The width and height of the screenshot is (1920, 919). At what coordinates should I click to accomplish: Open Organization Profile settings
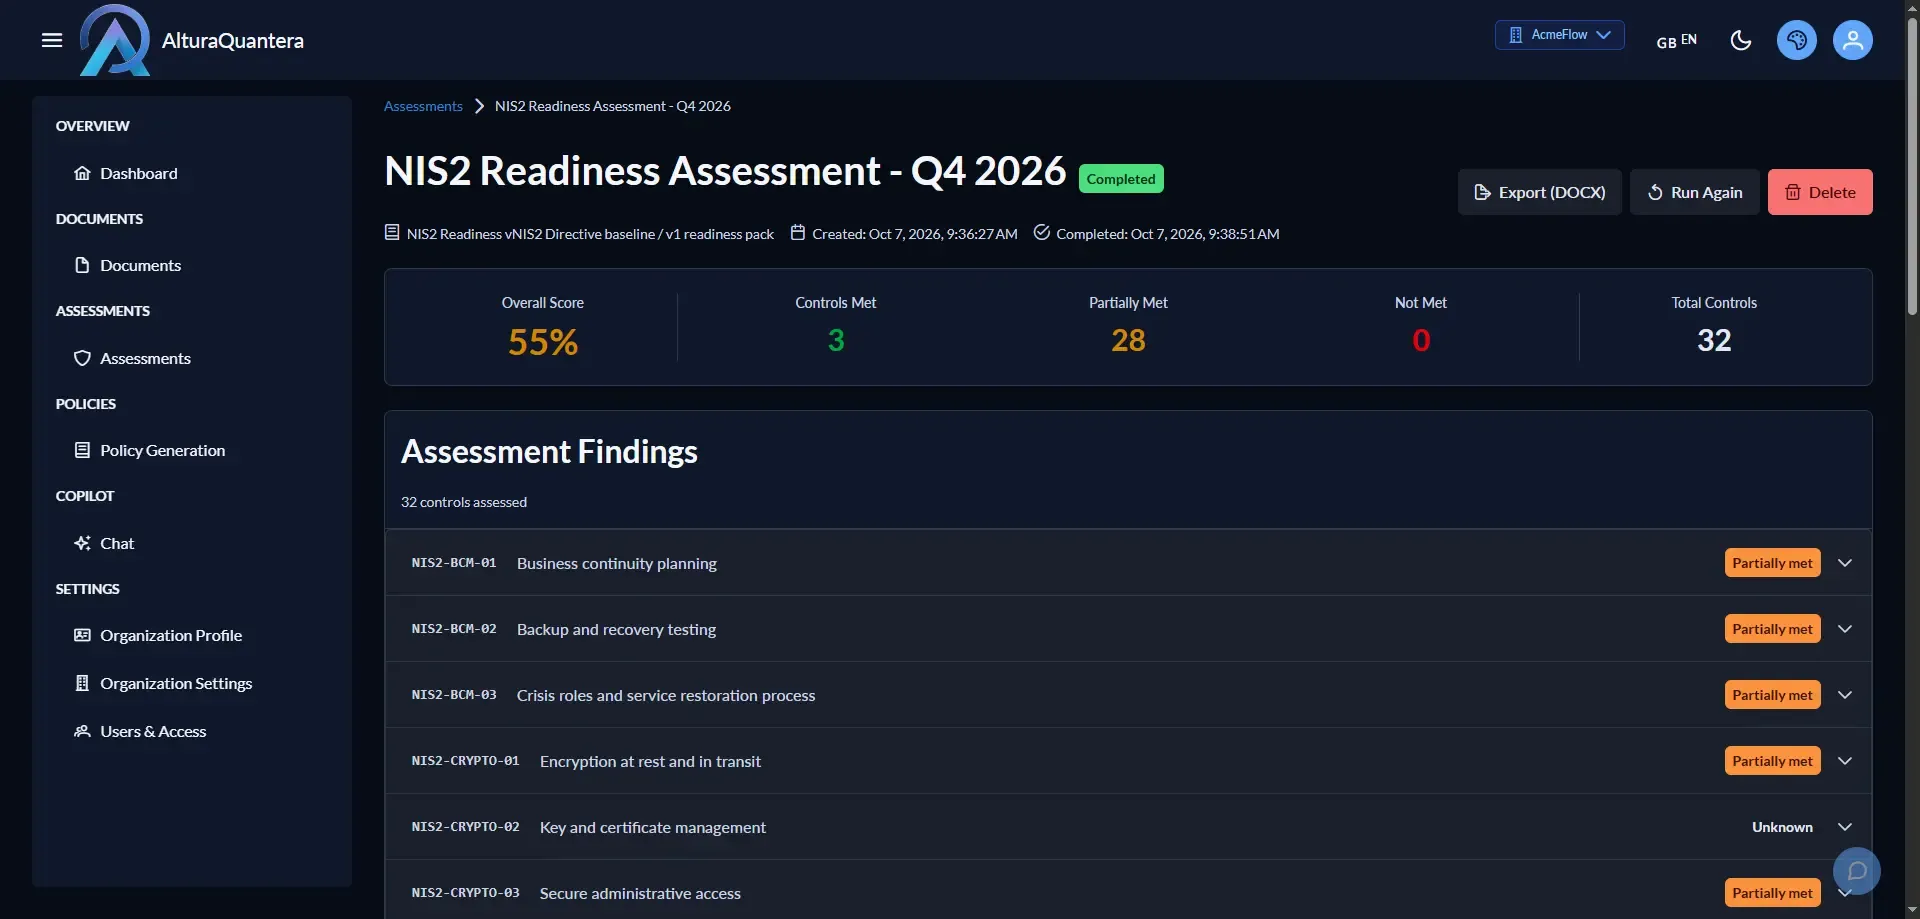[x=171, y=635]
